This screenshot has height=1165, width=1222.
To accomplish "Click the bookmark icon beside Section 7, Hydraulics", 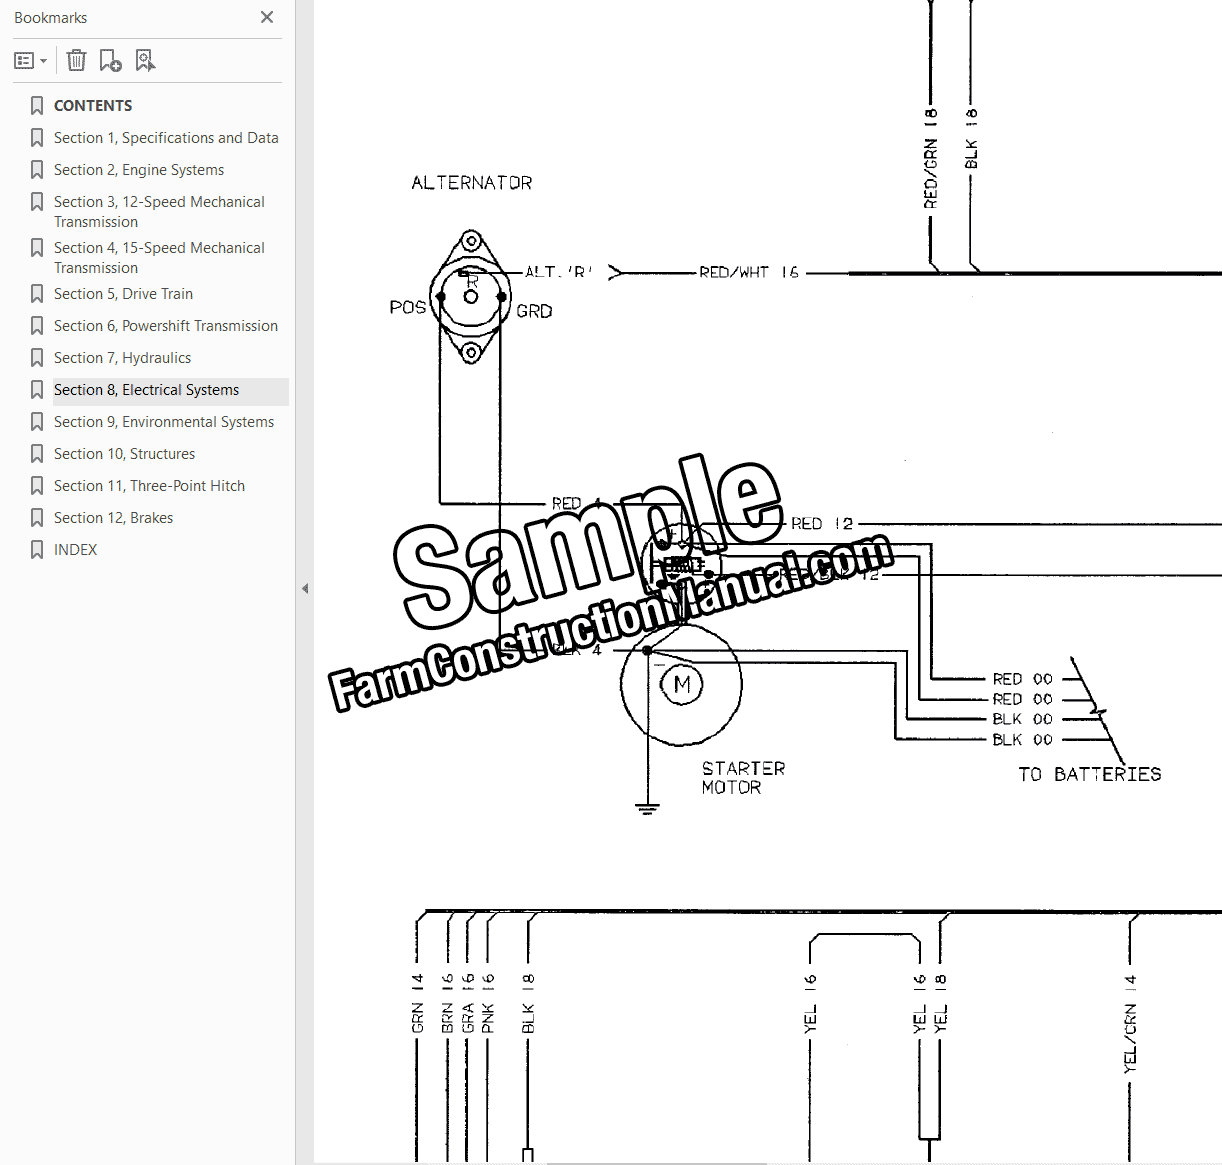I will click(37, 358).
